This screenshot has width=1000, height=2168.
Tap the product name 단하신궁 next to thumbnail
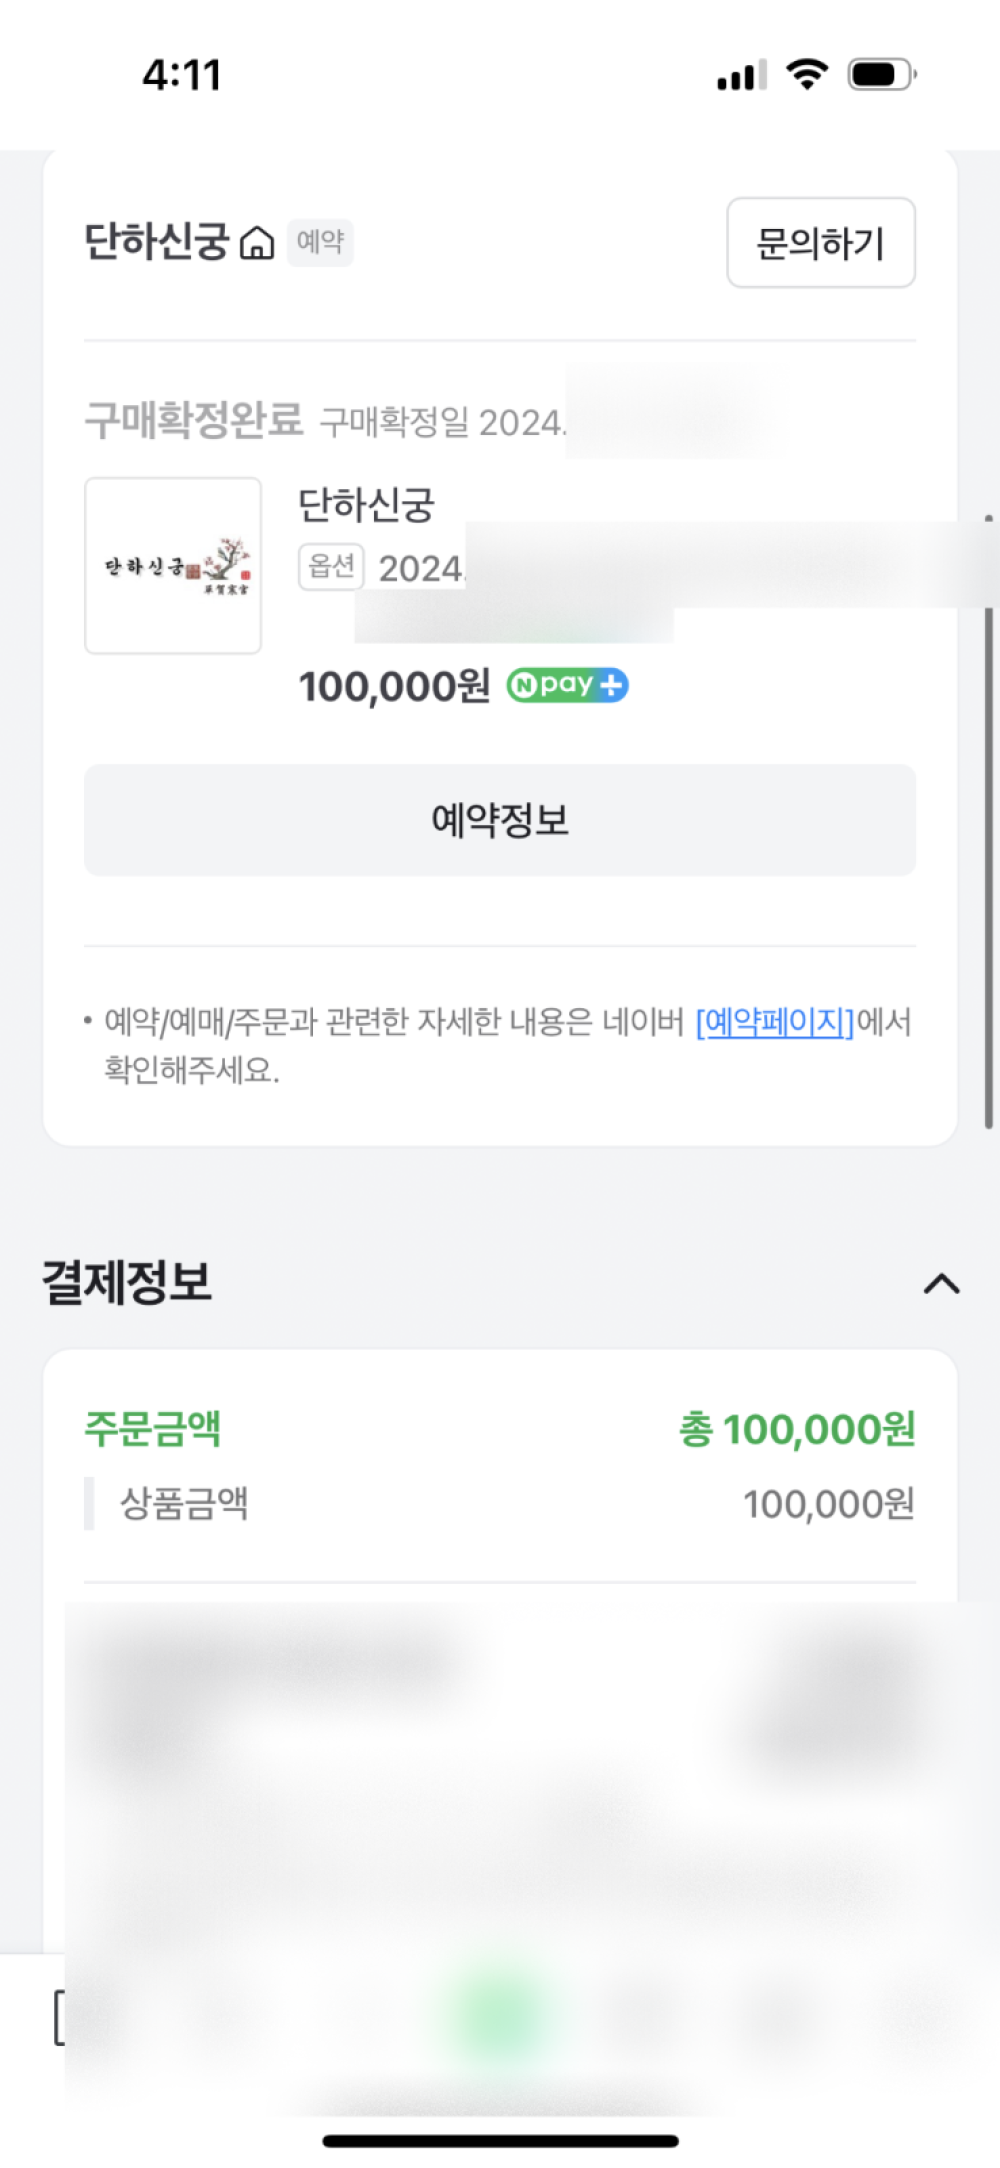pyautogui.click(x=366, y=505)
